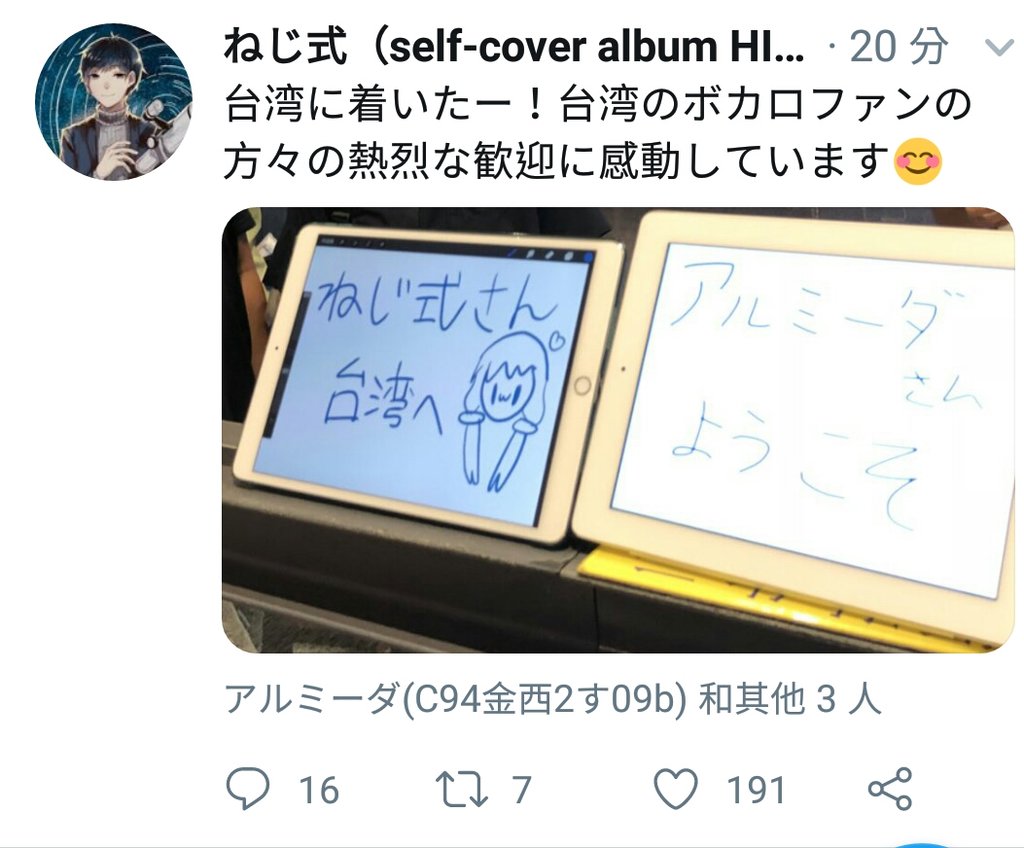The image size is (1024, 848).
Task: Click the reply count 16
Action: tap(319, 789)
